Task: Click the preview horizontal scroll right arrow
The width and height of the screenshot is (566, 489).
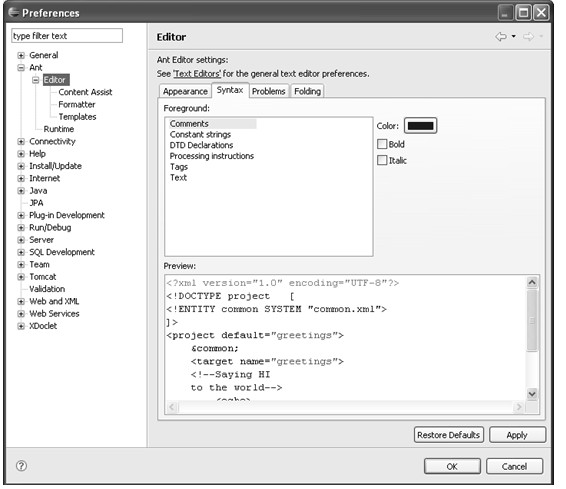Action: [519, 407]
